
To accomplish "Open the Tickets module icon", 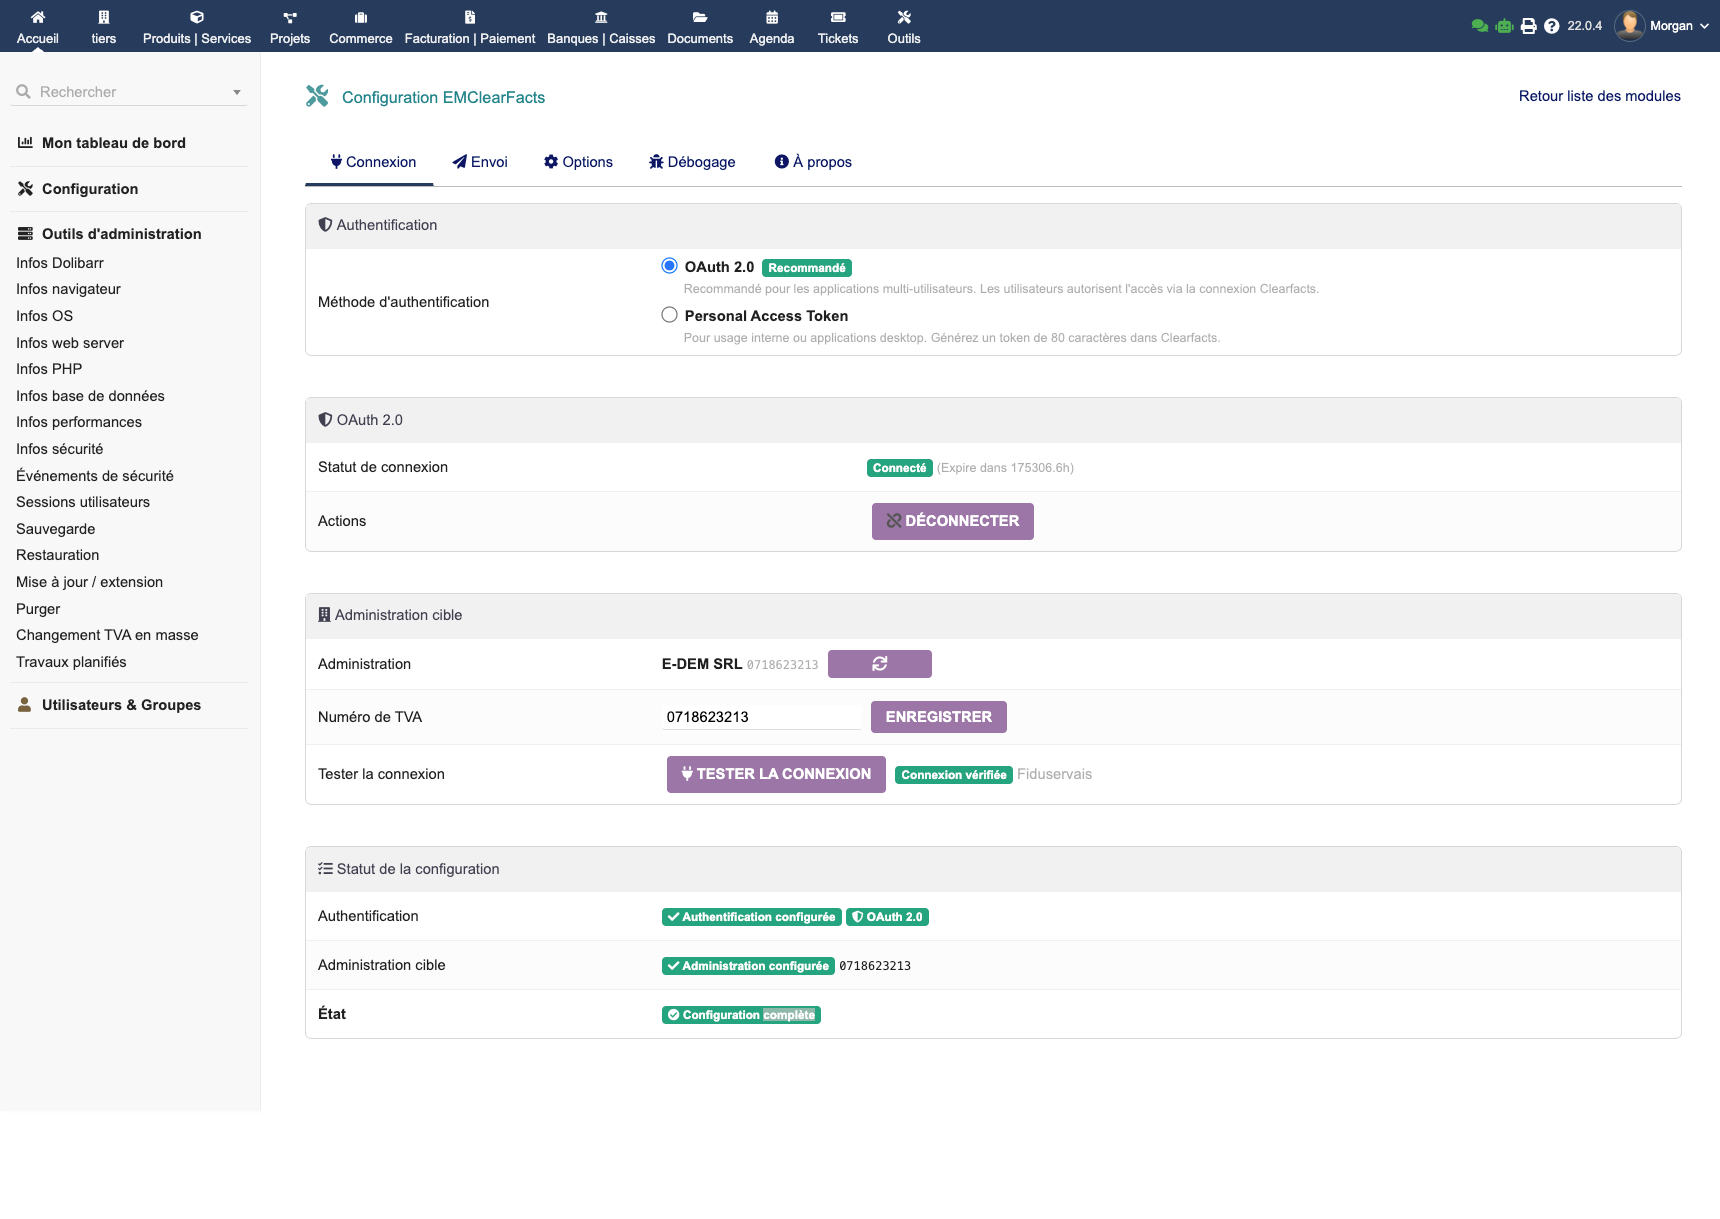I will 837,26.
